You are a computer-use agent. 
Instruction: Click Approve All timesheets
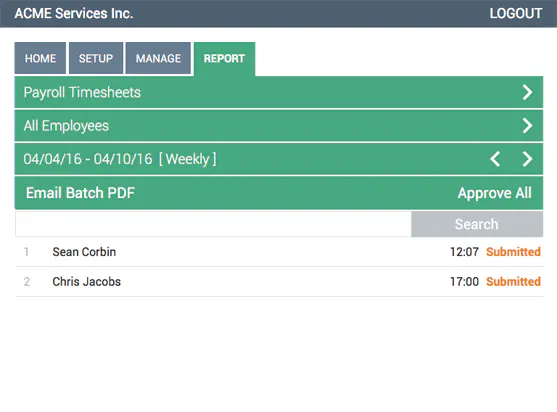pyautogui.click(x=494, y=193)
